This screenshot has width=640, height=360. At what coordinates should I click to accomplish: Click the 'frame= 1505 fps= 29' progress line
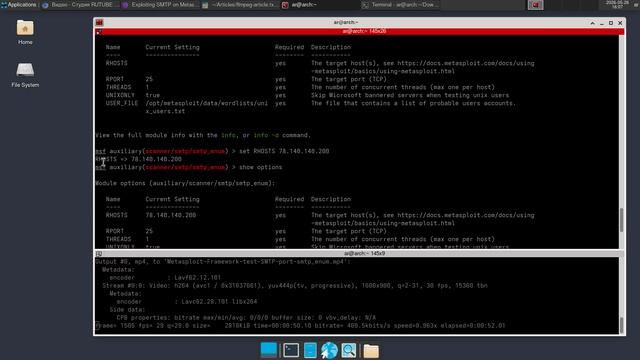click(300, 326)
